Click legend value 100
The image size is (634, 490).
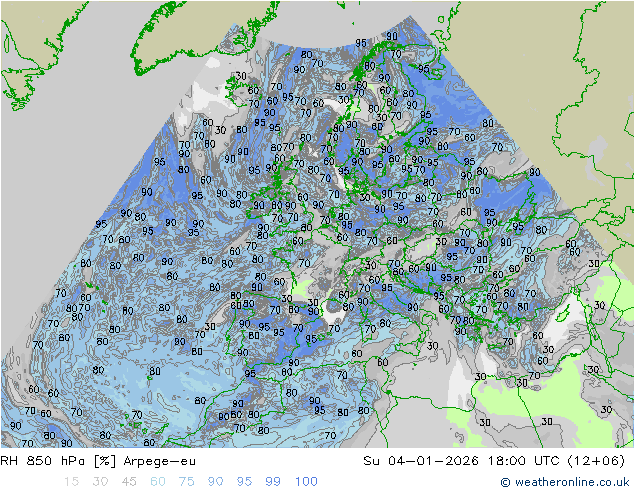306,482
